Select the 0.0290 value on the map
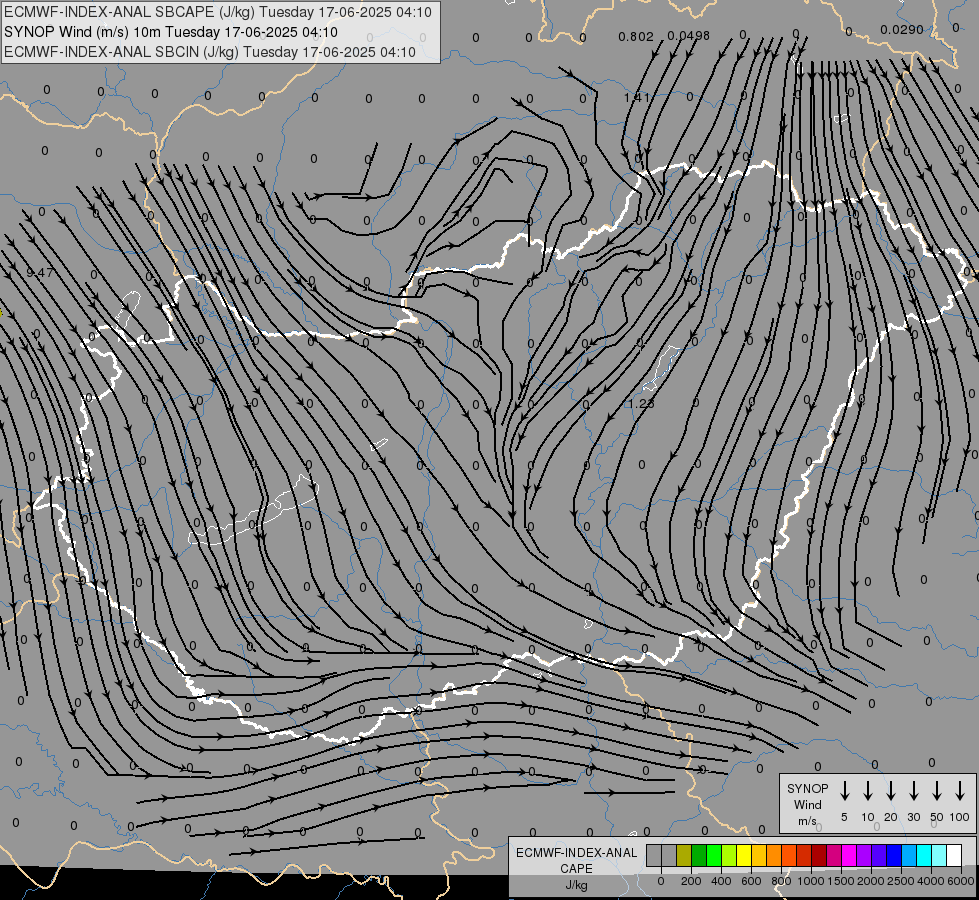979x900 pixels. pyautogui.click(x=902, y=29)
